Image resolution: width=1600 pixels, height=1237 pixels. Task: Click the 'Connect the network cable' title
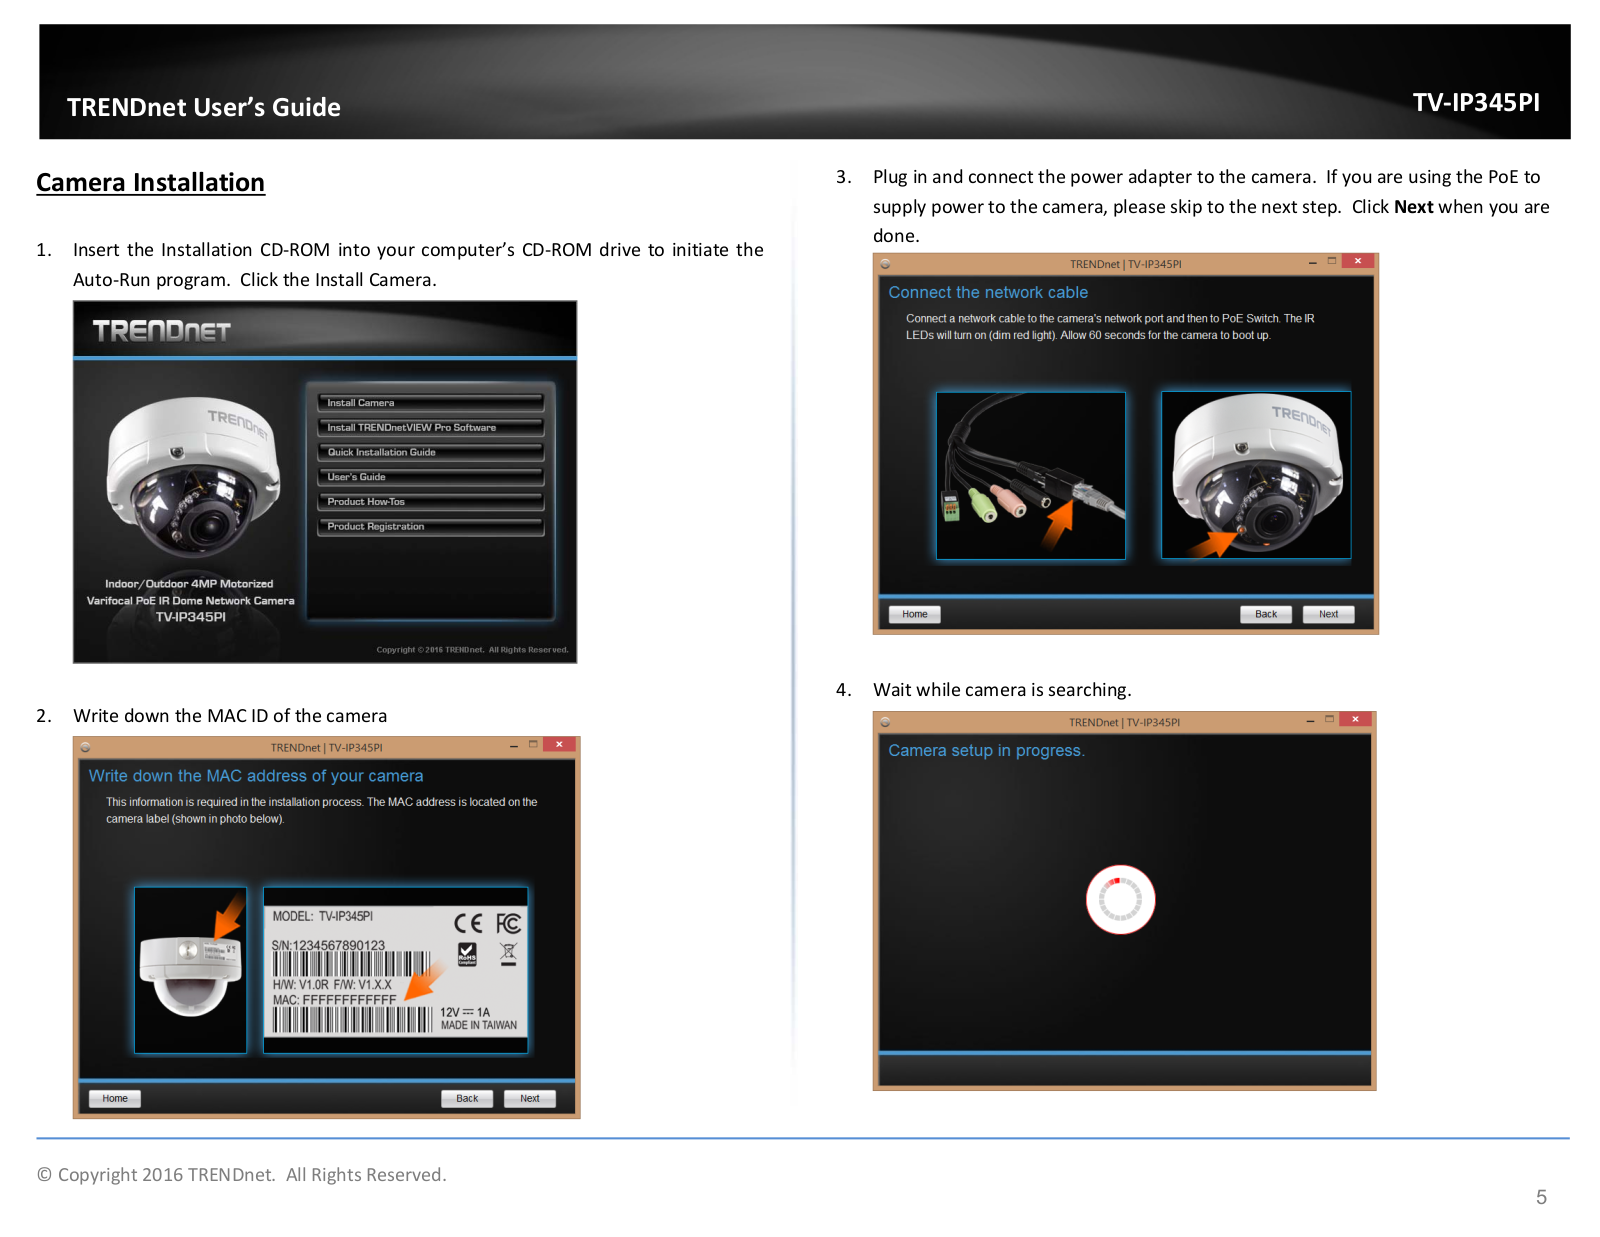(988, 293)
